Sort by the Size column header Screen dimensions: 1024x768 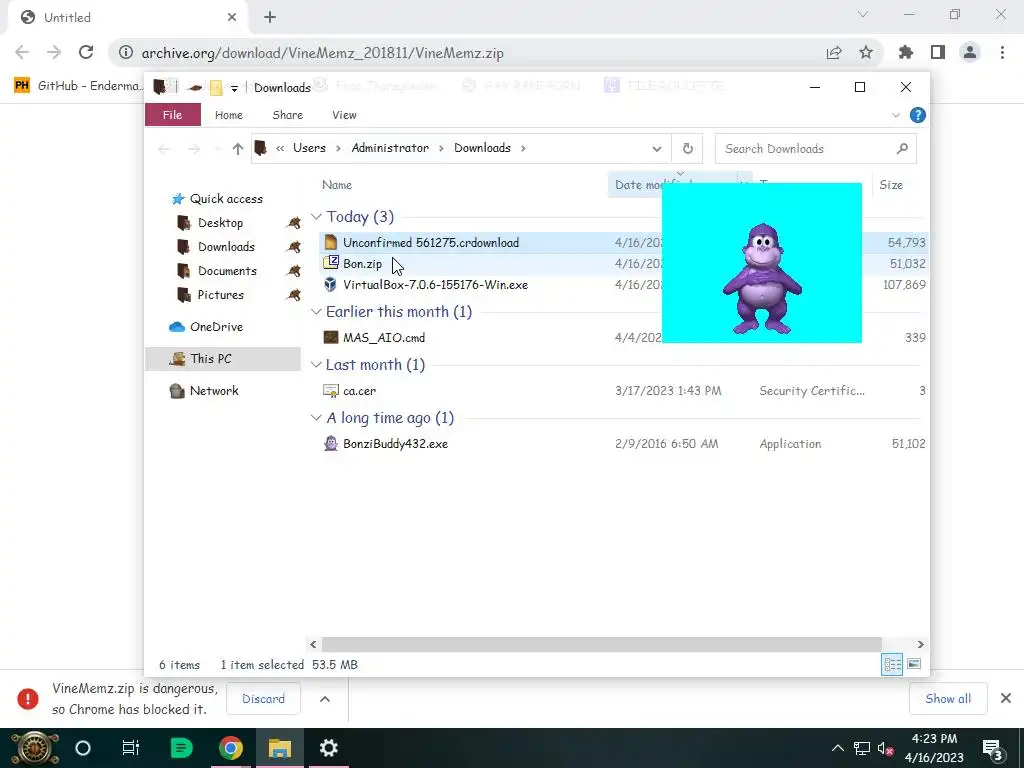pos(891,185)
